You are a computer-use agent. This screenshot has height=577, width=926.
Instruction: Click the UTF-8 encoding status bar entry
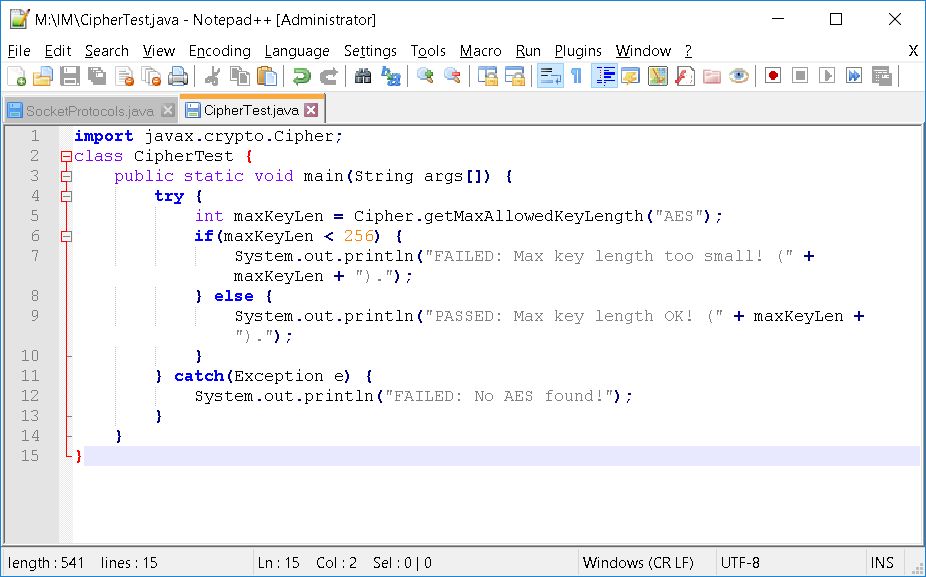pyautogui.click(x=740, y=563)
